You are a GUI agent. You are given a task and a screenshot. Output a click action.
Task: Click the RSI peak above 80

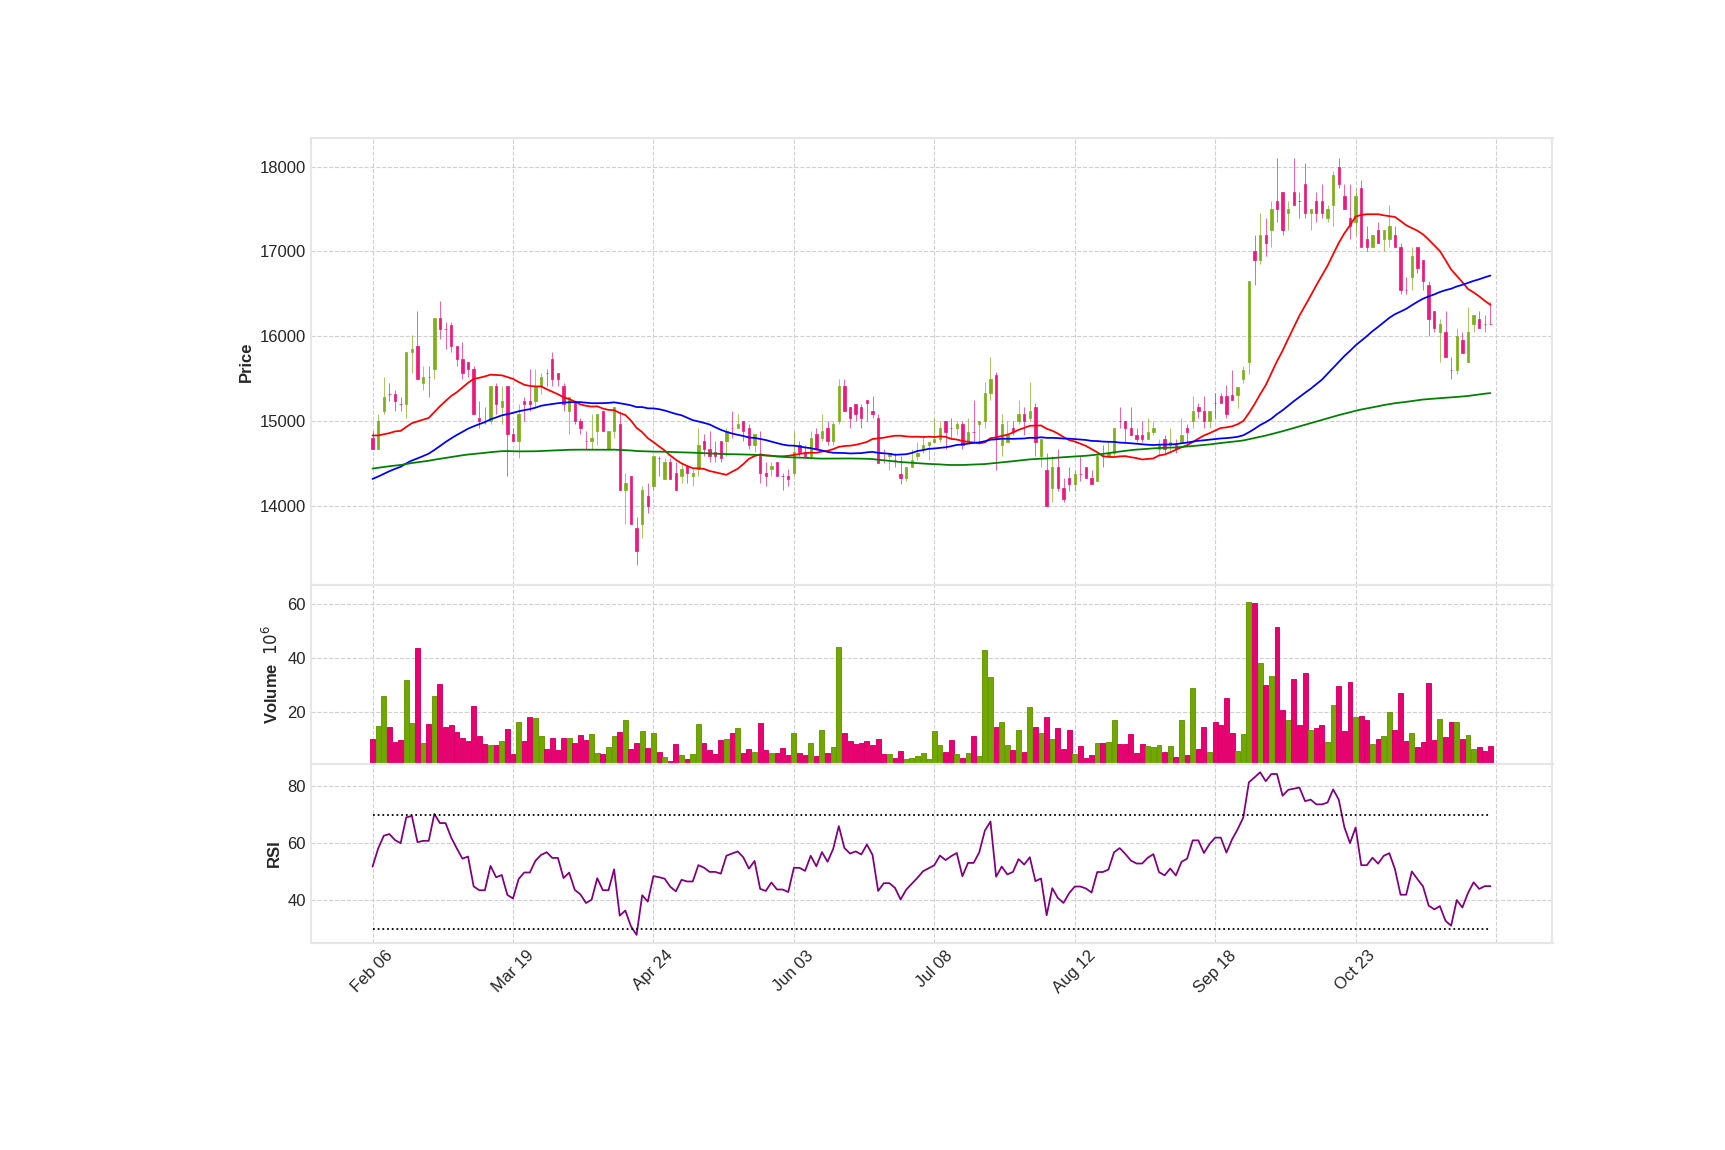pos(1261,773)
